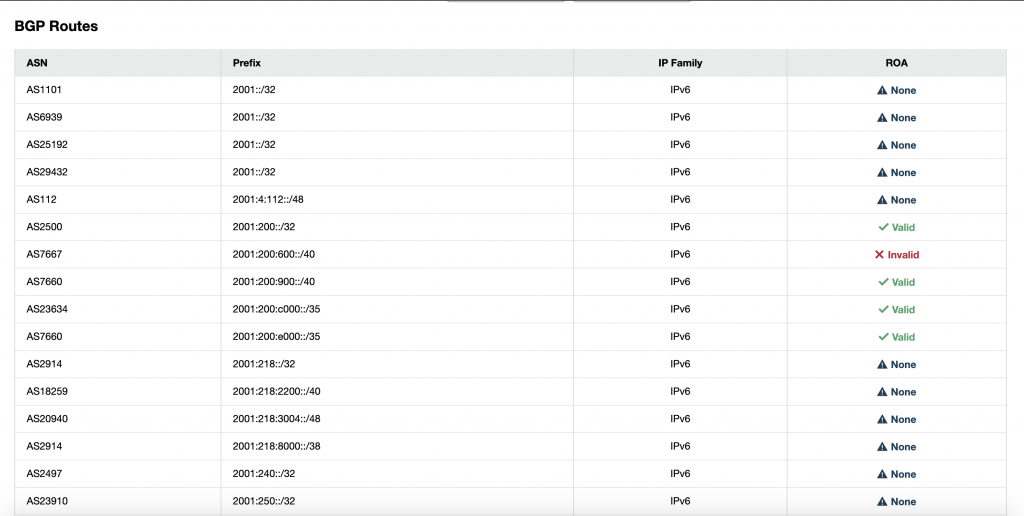Sort by the Prefix column header

pos(246,63)
